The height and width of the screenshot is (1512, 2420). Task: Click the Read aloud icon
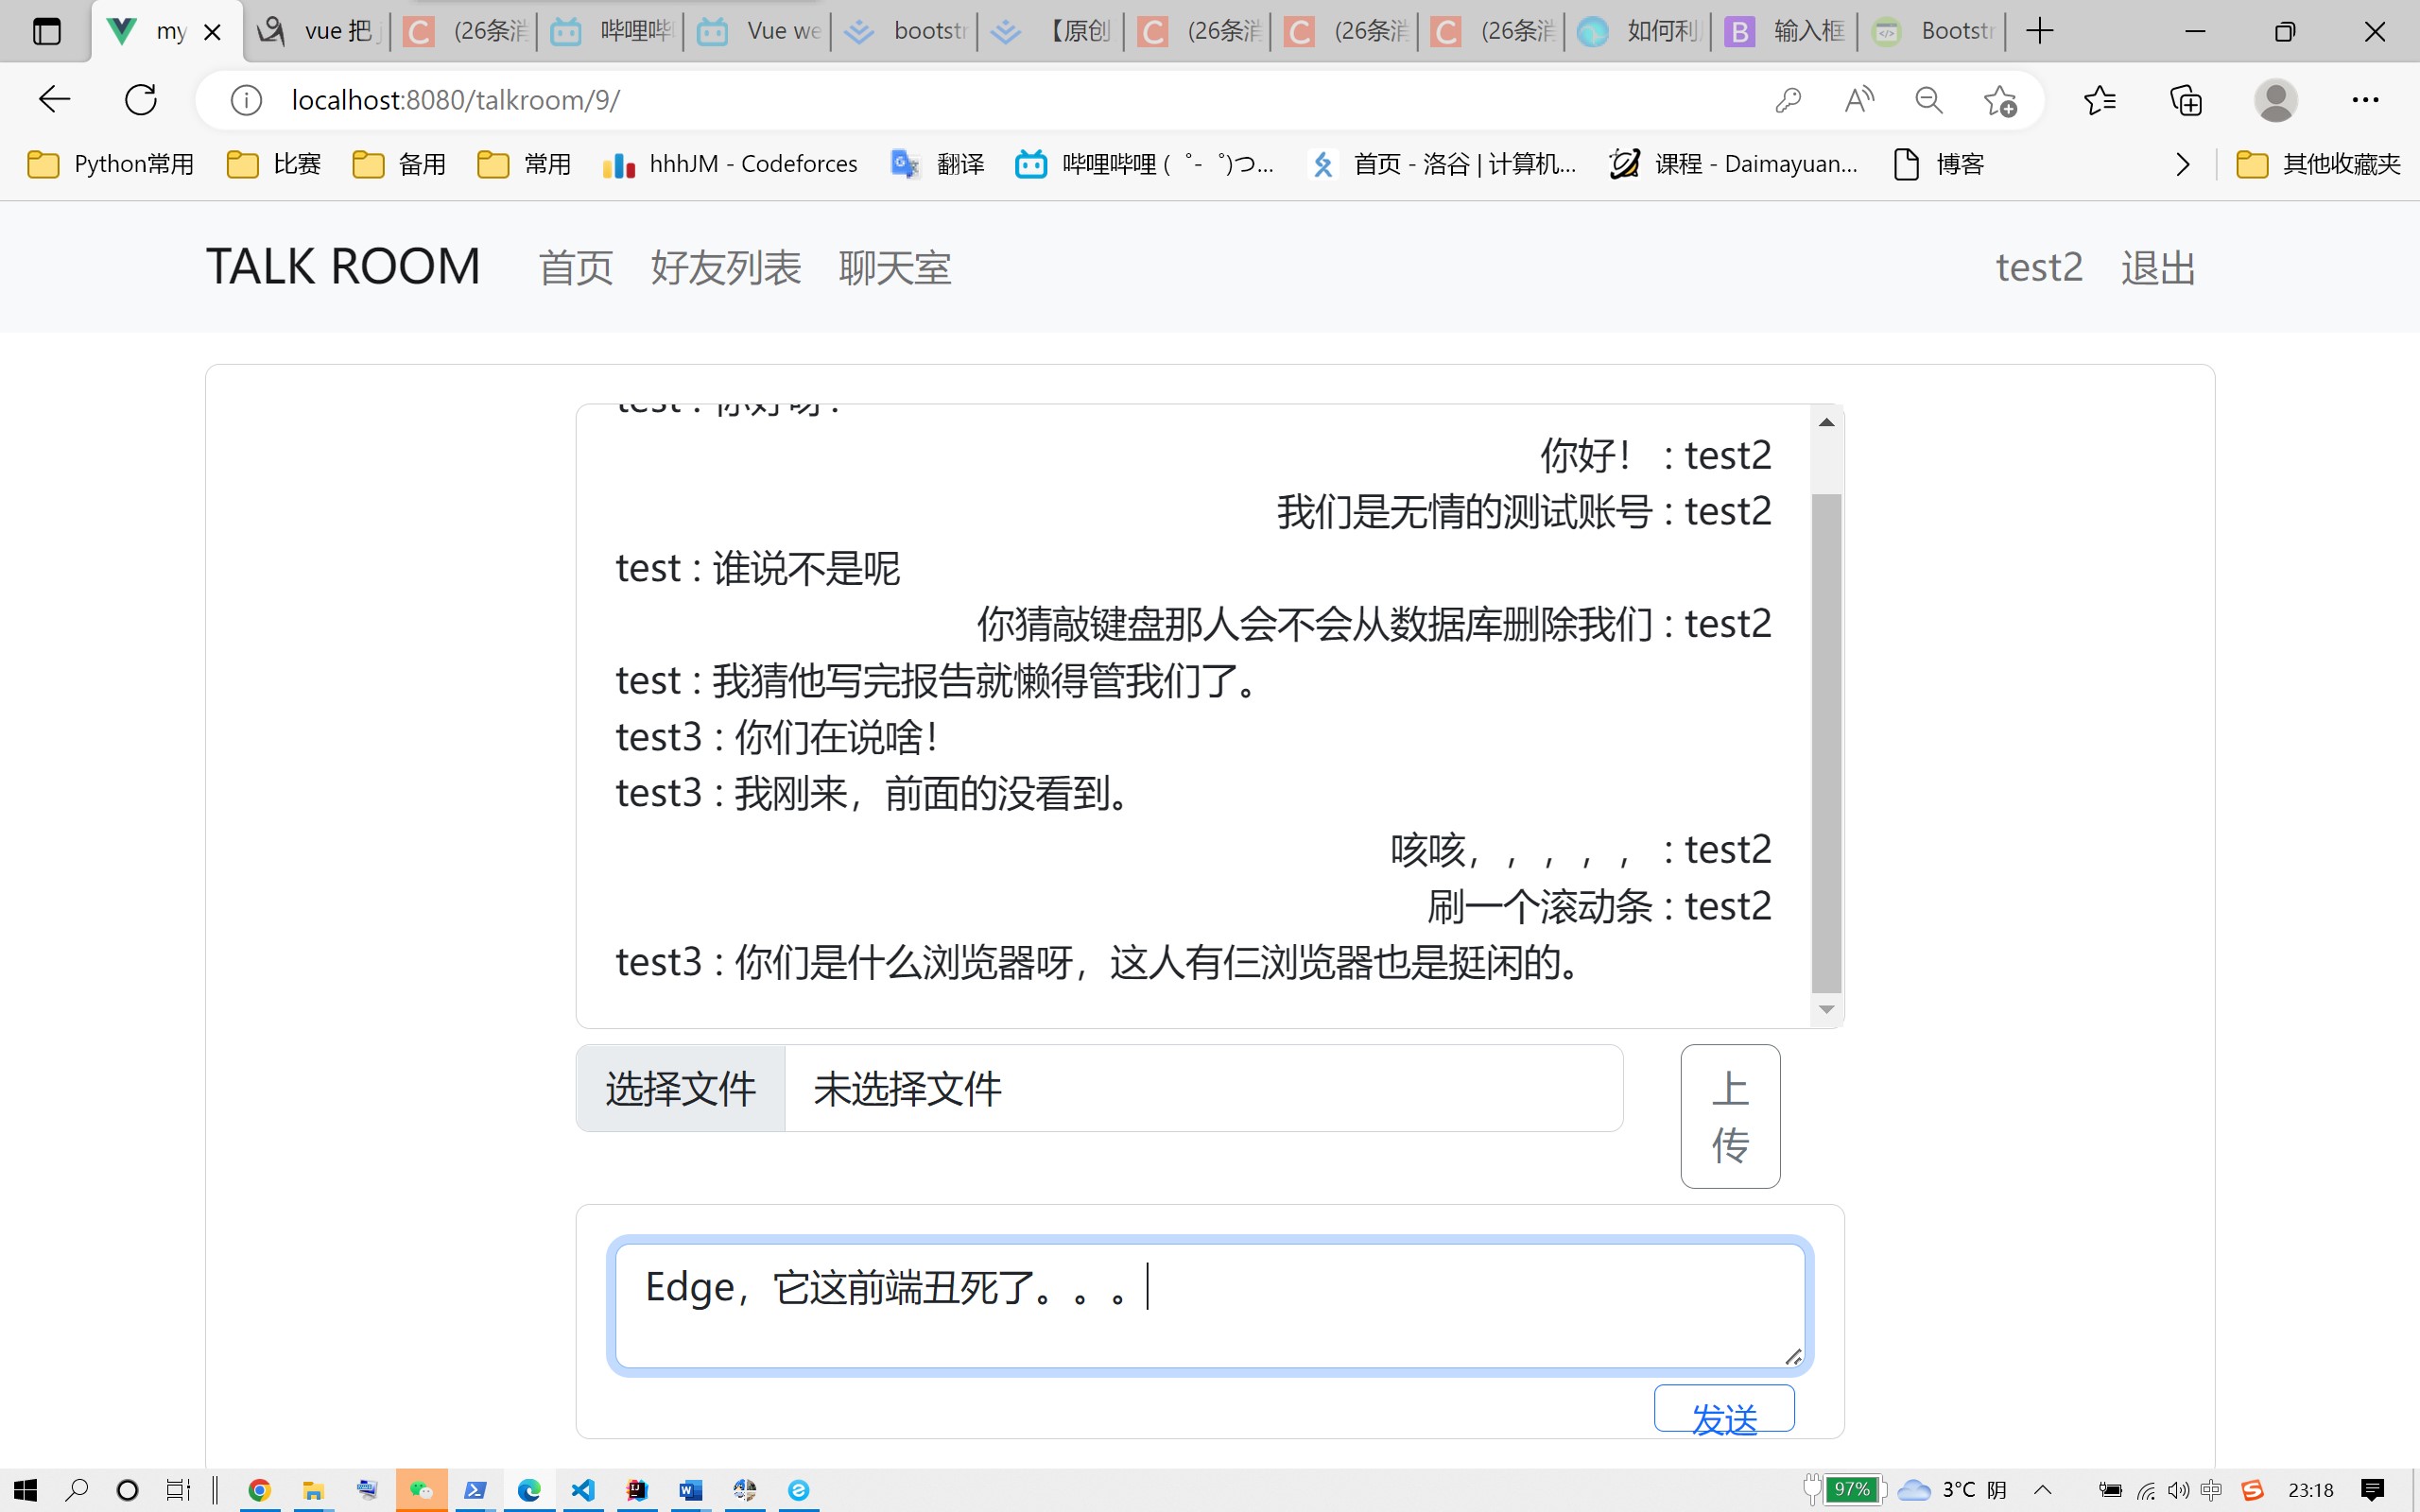pyautogui.click(x=1859, y=100)
